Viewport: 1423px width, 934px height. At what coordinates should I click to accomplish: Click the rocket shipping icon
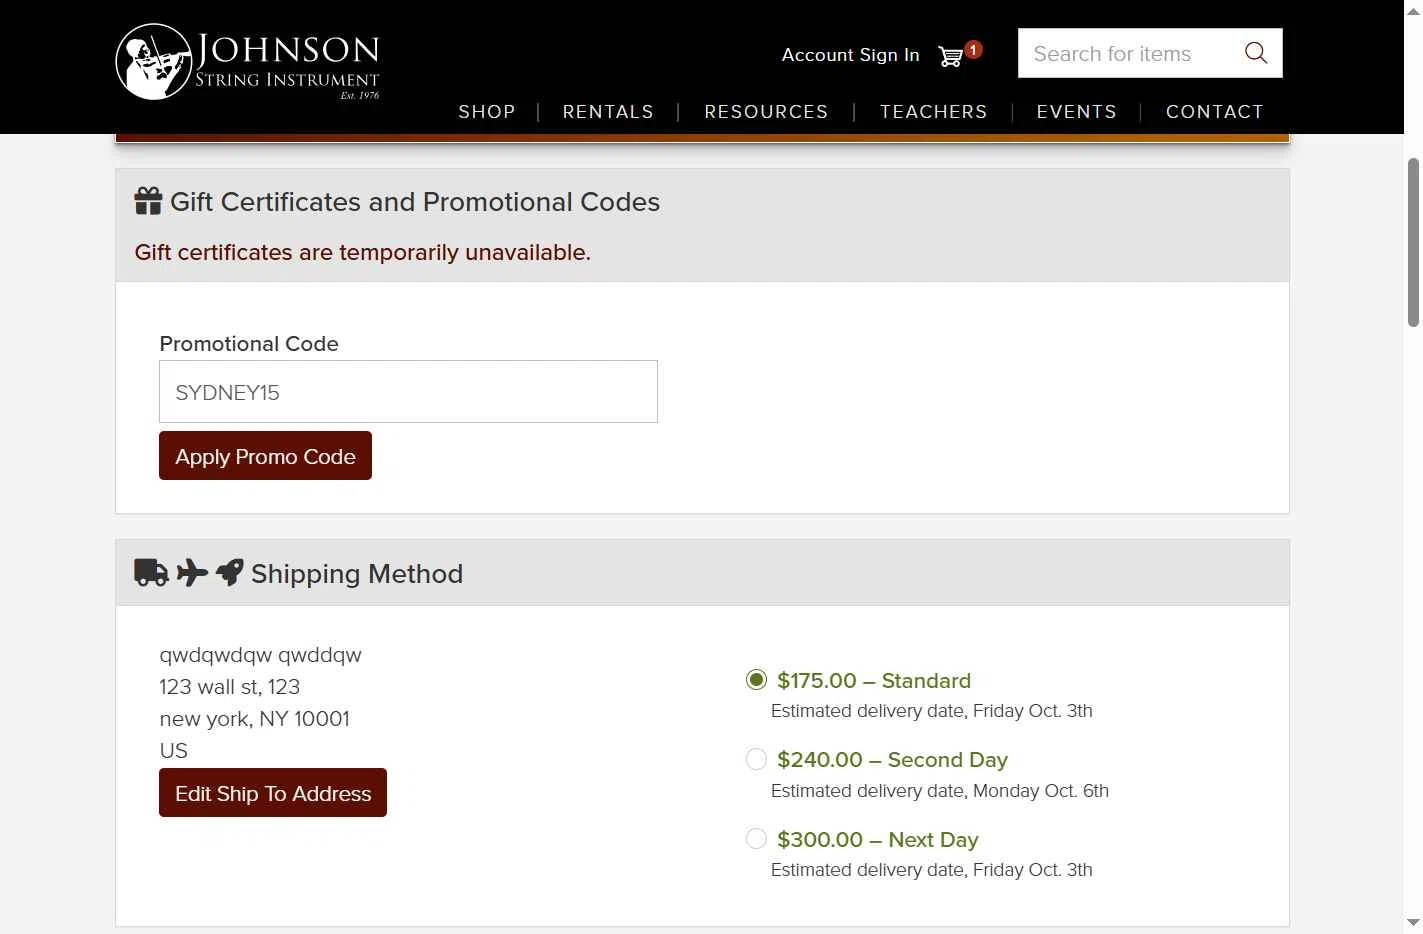pos(229,572)
